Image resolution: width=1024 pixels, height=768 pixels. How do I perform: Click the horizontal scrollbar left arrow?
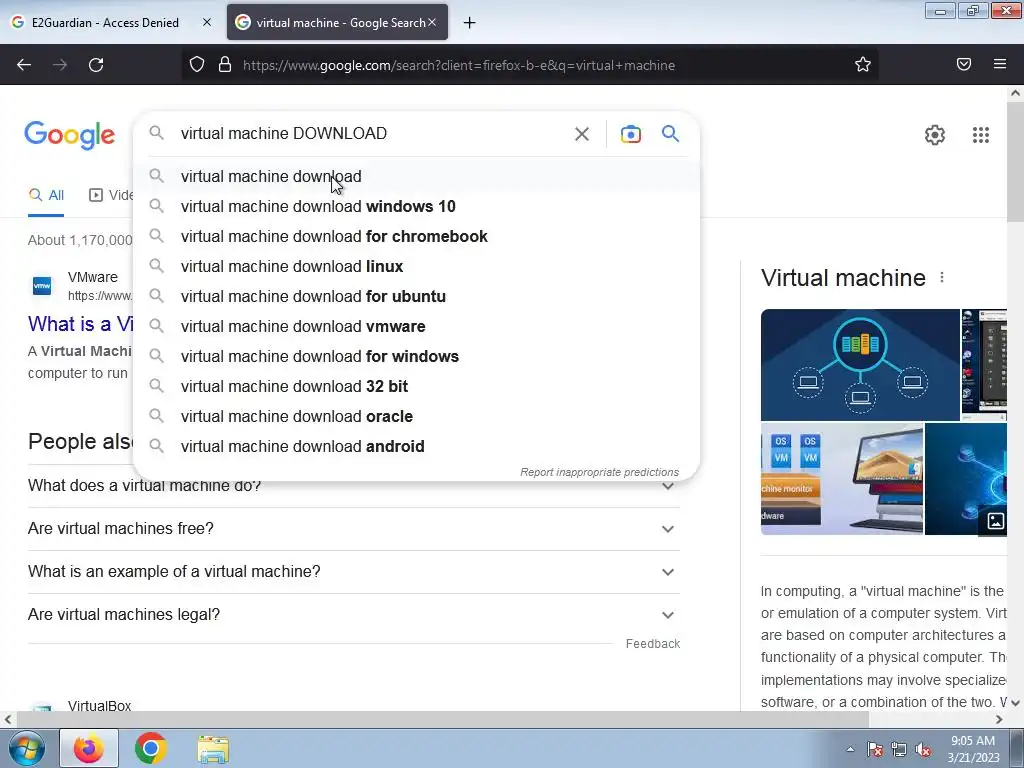[7, 720]
